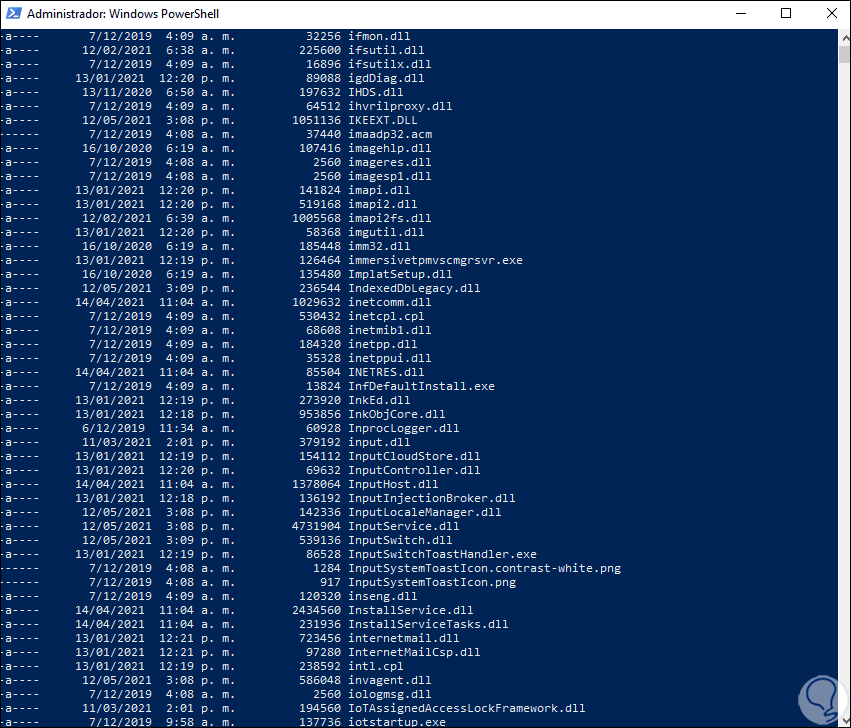Screen dimensions: 851x728
Task: Click the file name IndexedDbLegacy.dll
Action: click(414, 289)
